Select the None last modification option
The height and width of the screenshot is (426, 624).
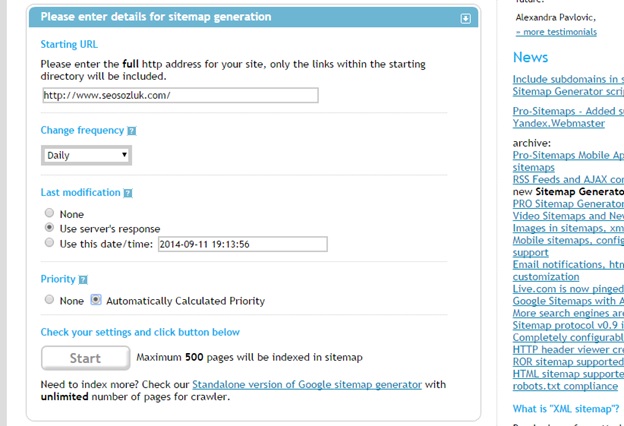pyautogui.click(x=49, y=214)
